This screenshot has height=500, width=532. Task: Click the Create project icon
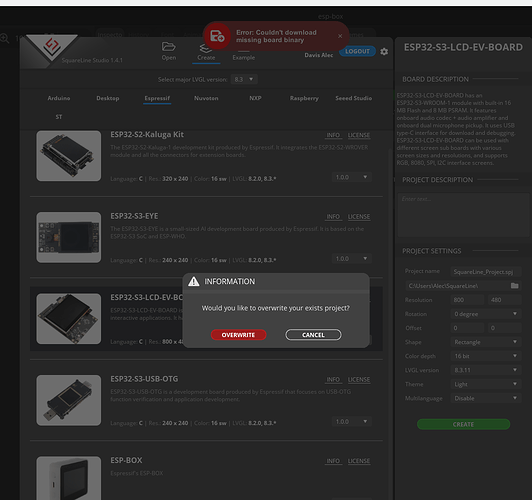(206, 48)
